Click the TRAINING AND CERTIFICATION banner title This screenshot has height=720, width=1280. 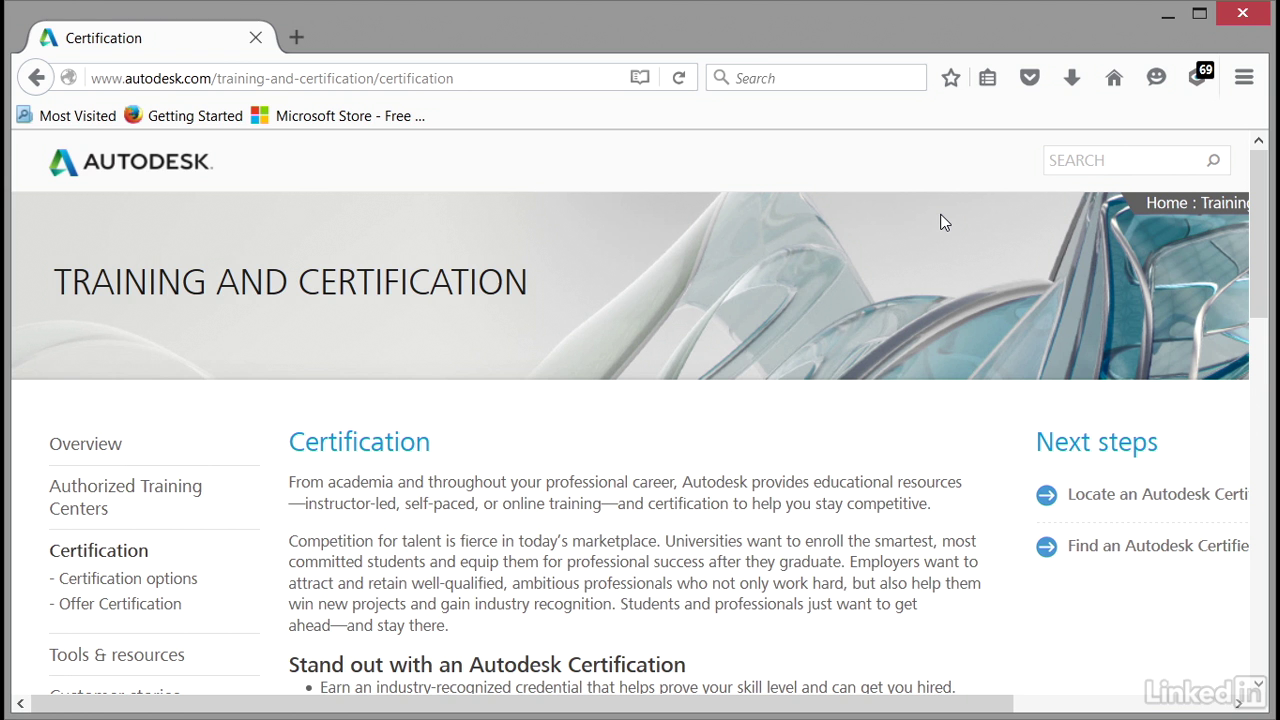pos(290,282)
